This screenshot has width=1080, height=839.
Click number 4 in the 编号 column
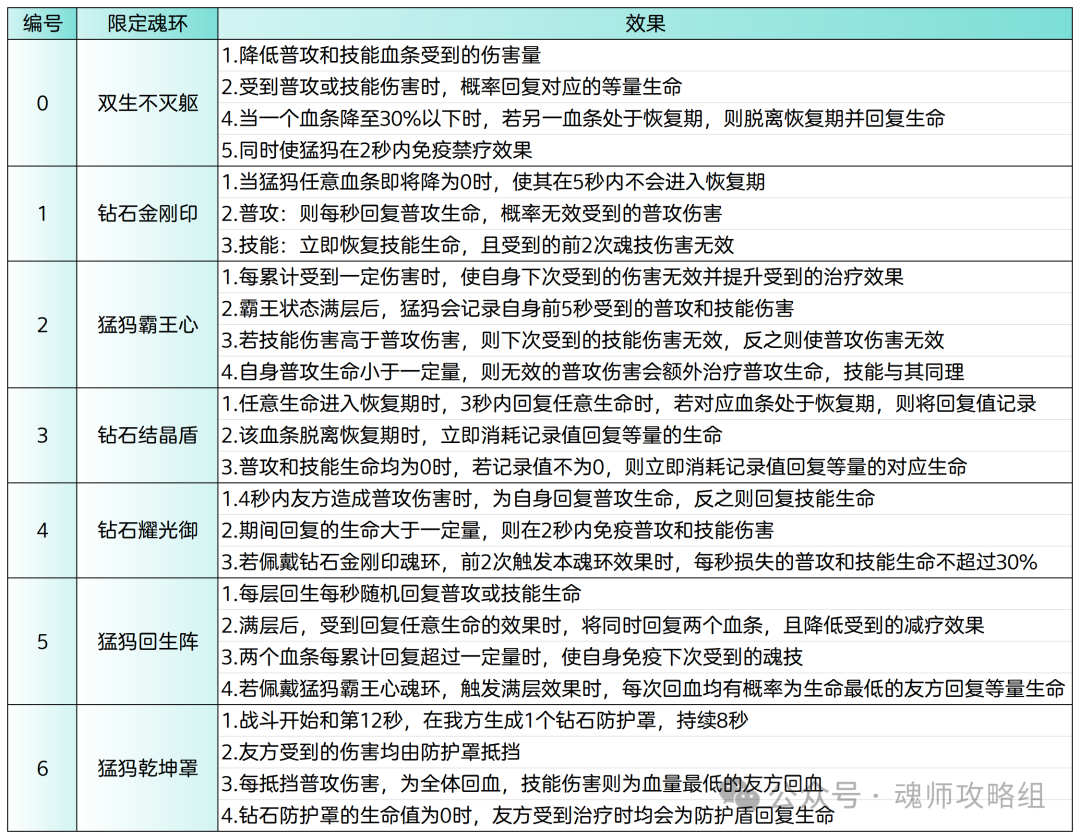coord(42,530)
